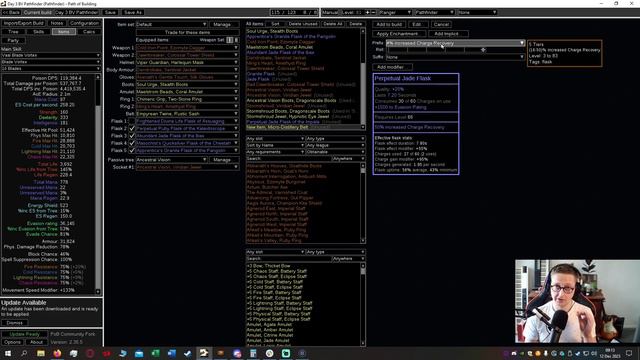640x360 pixels.
Task: Select Maelstrom Beads, Coral Amulet in All items
Action: (x=280, y=47)
